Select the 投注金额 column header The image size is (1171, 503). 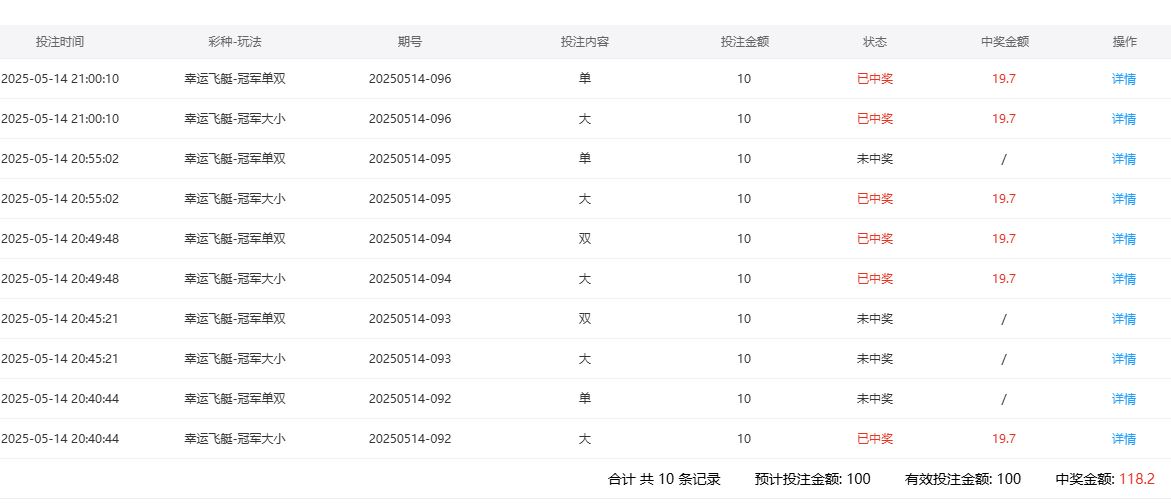point(744,42)
